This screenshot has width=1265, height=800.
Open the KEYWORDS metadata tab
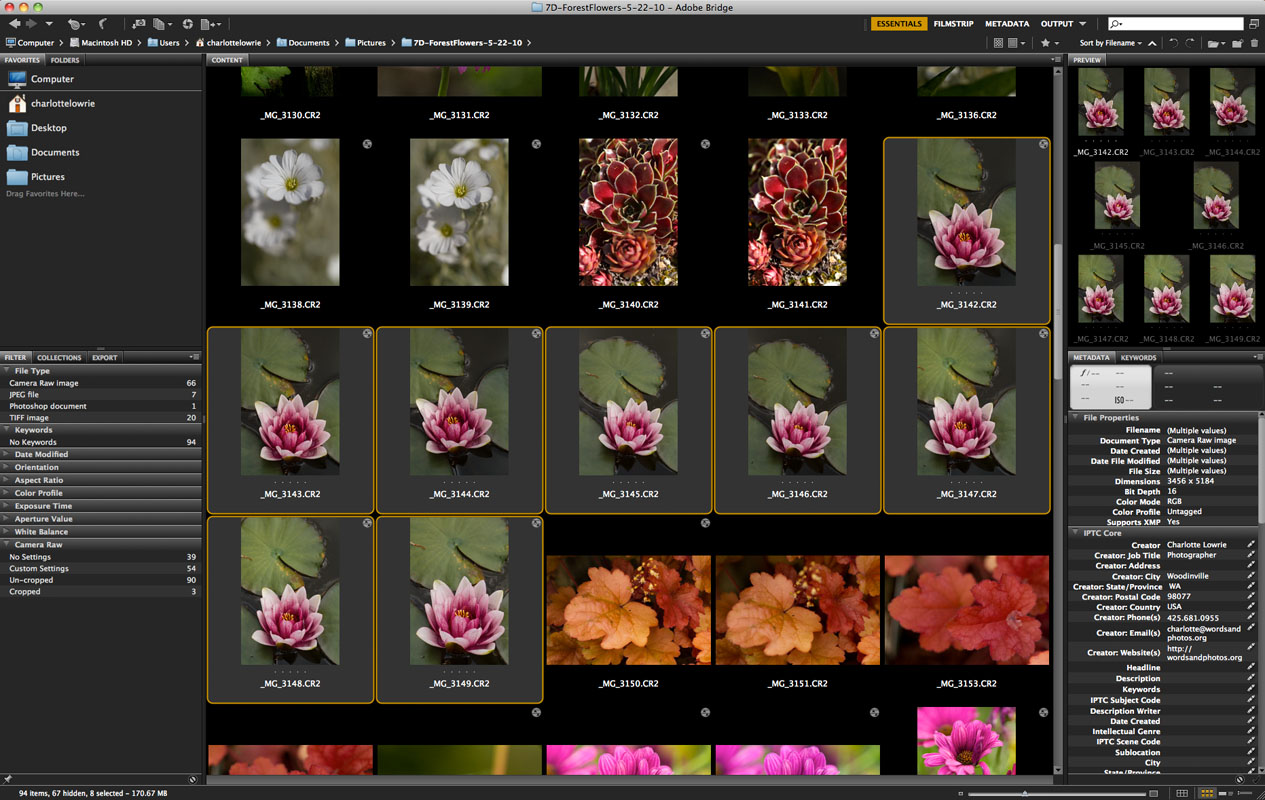click(x=1138, y=357)
